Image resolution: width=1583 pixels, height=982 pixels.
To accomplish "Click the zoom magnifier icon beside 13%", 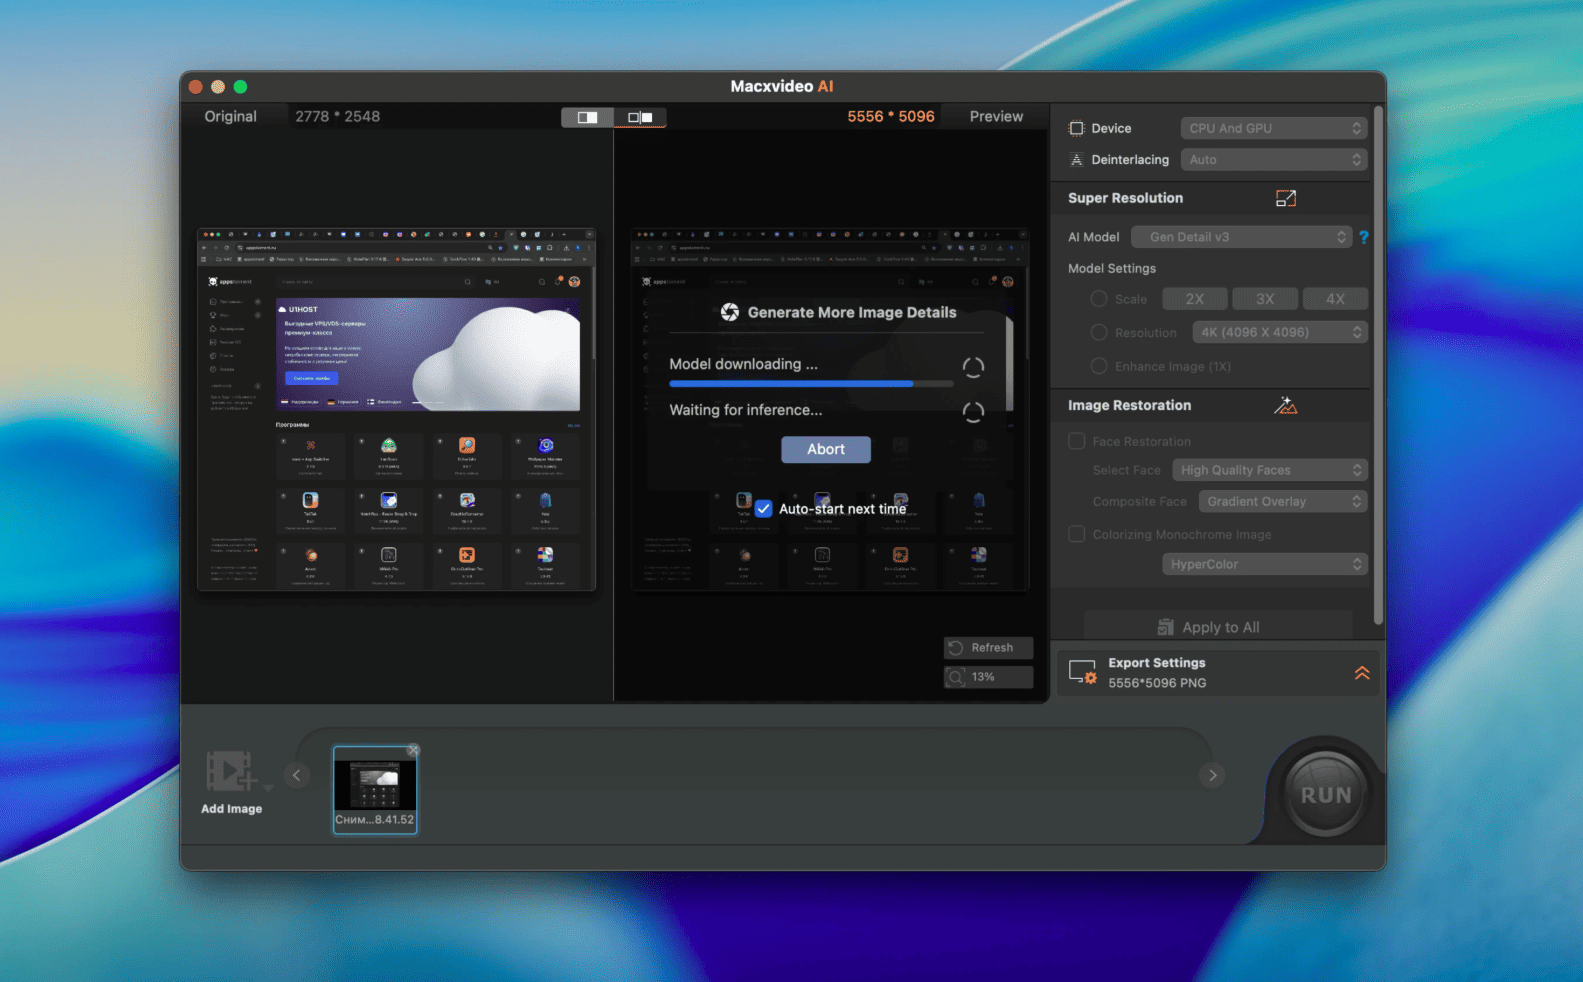I will coord(956,677).
